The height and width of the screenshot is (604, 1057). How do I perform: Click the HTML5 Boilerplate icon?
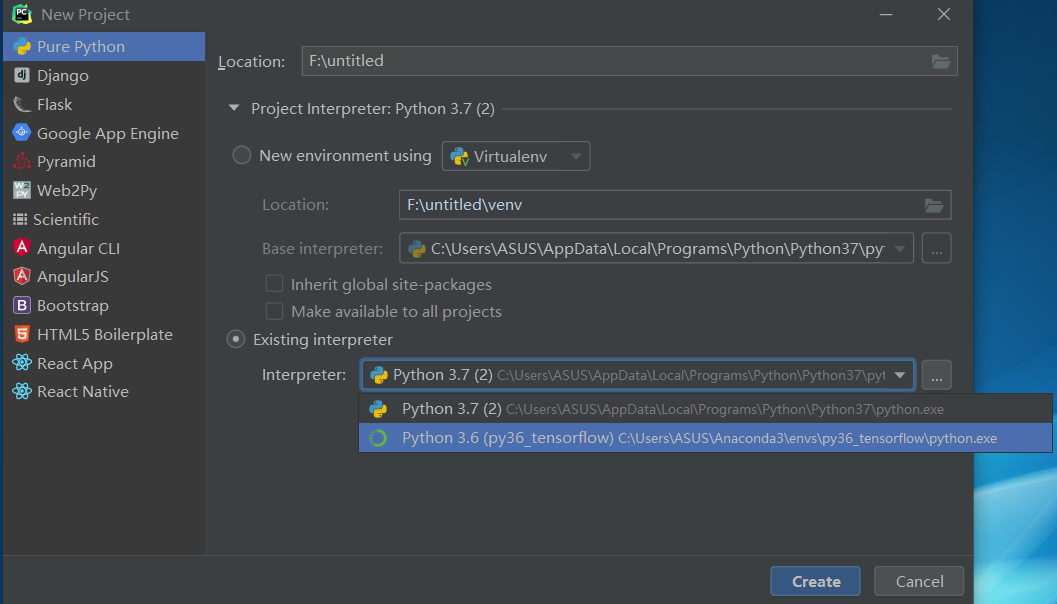point(21,334)
